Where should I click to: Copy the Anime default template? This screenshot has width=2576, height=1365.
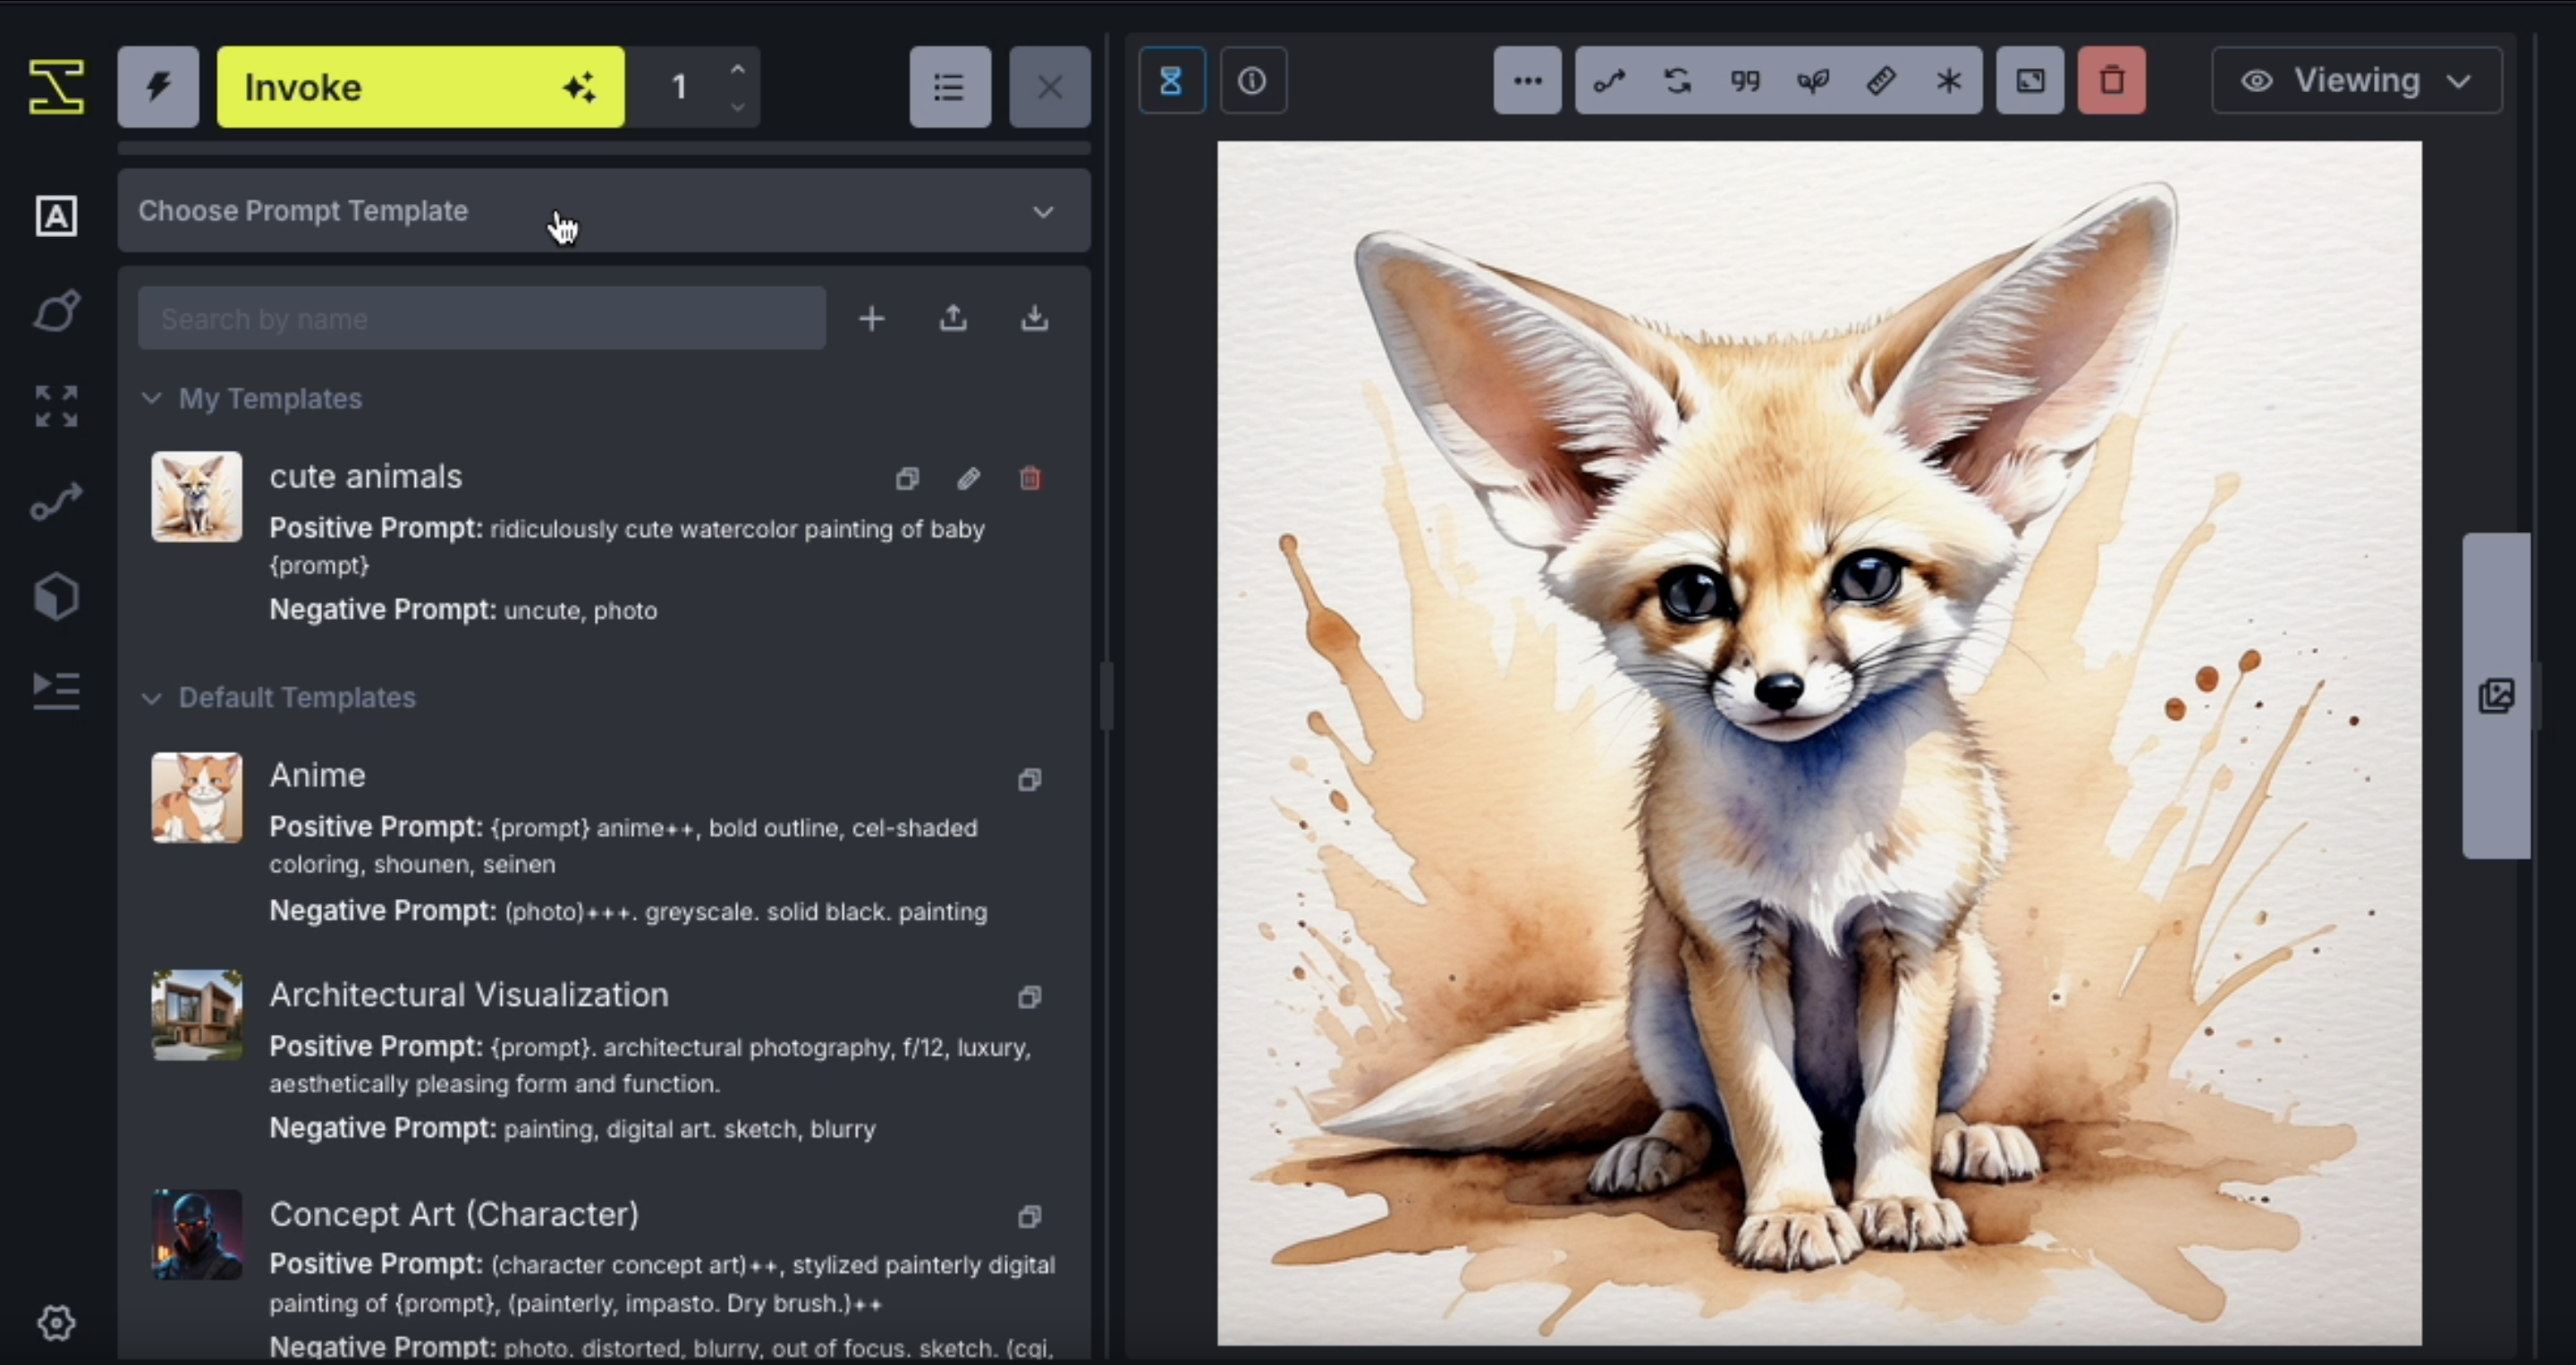[1029, 779]
